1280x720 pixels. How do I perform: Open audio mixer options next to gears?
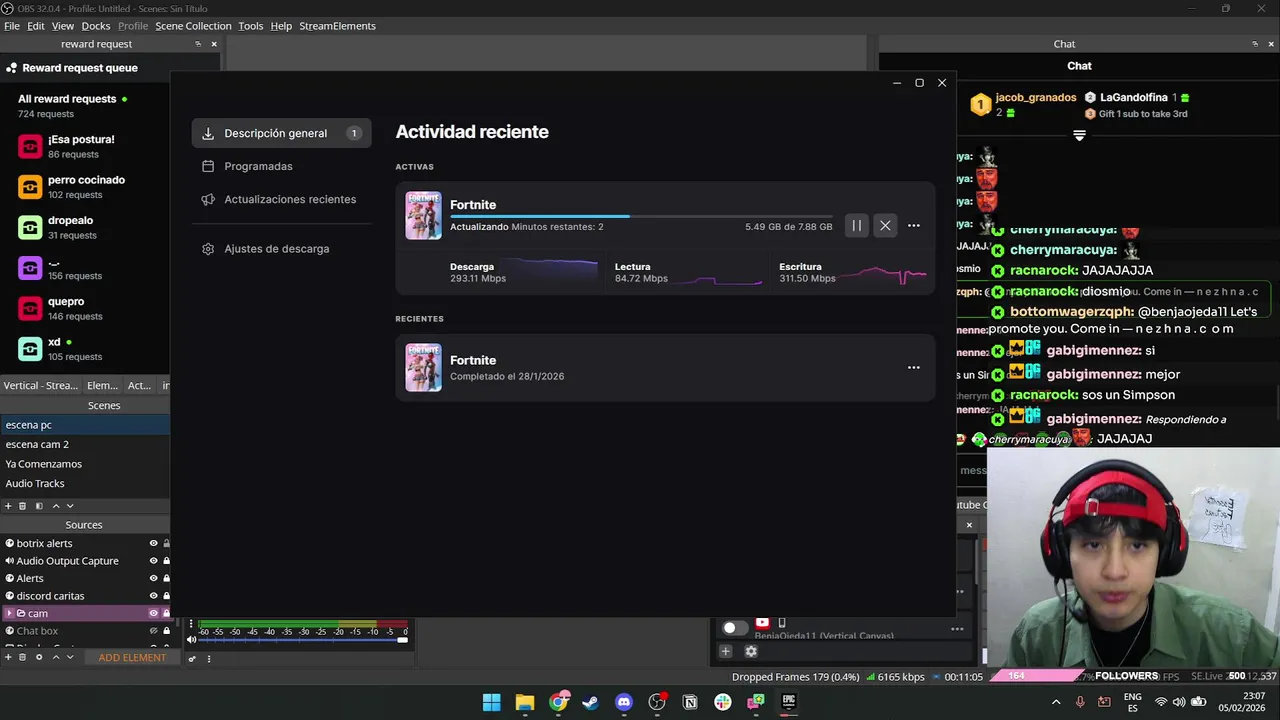point(209,658)
